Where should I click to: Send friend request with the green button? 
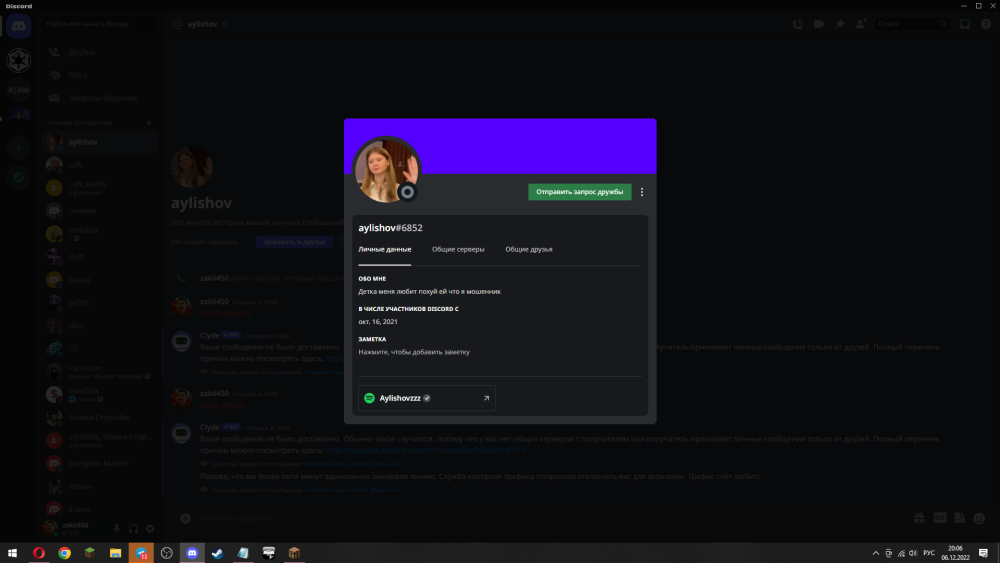[x=580, y=192]
